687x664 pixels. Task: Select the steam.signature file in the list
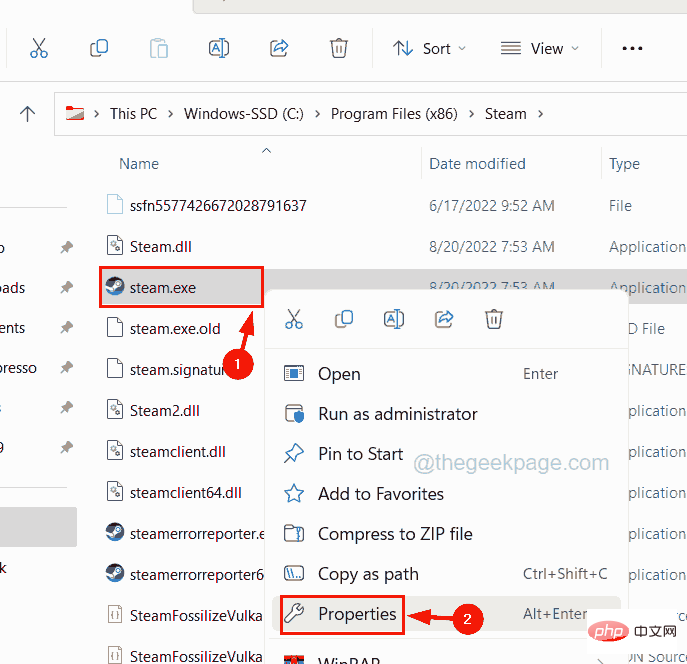click(x=176, y=370)
